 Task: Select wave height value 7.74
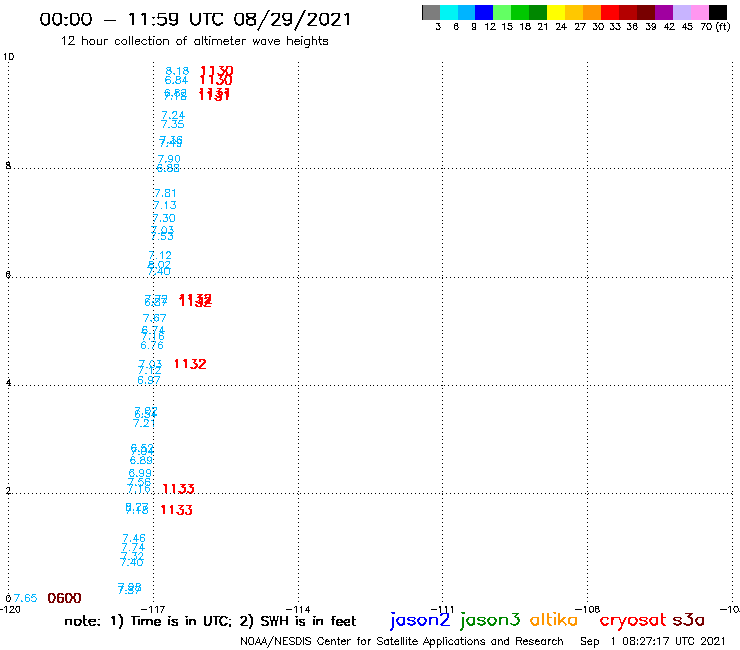coord(133,548)
